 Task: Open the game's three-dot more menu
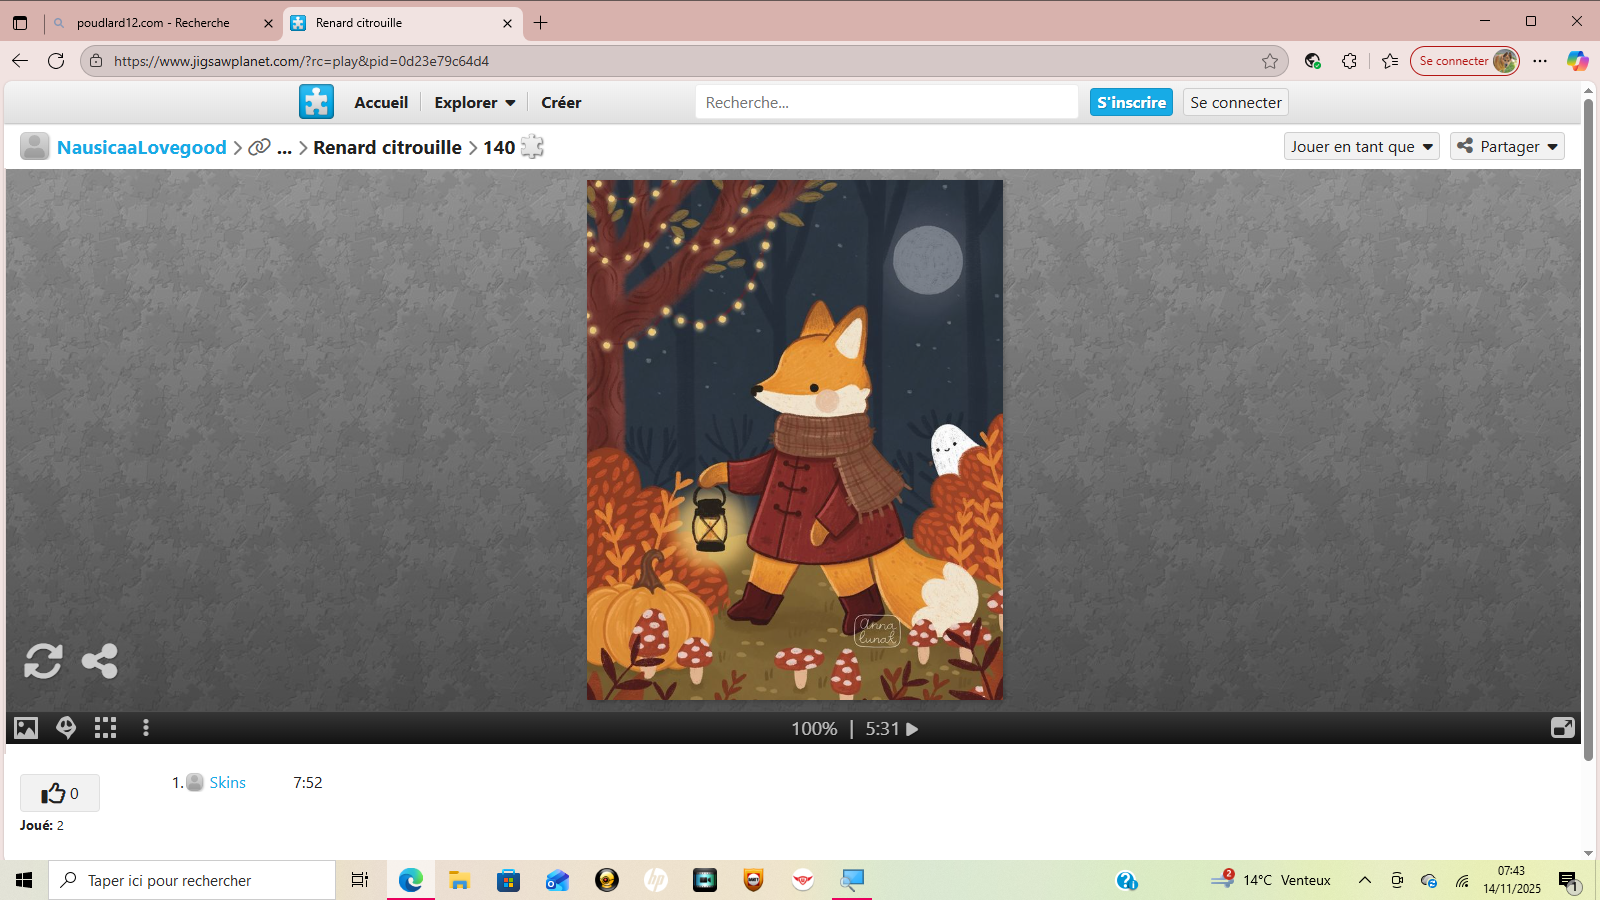(146, 728)
